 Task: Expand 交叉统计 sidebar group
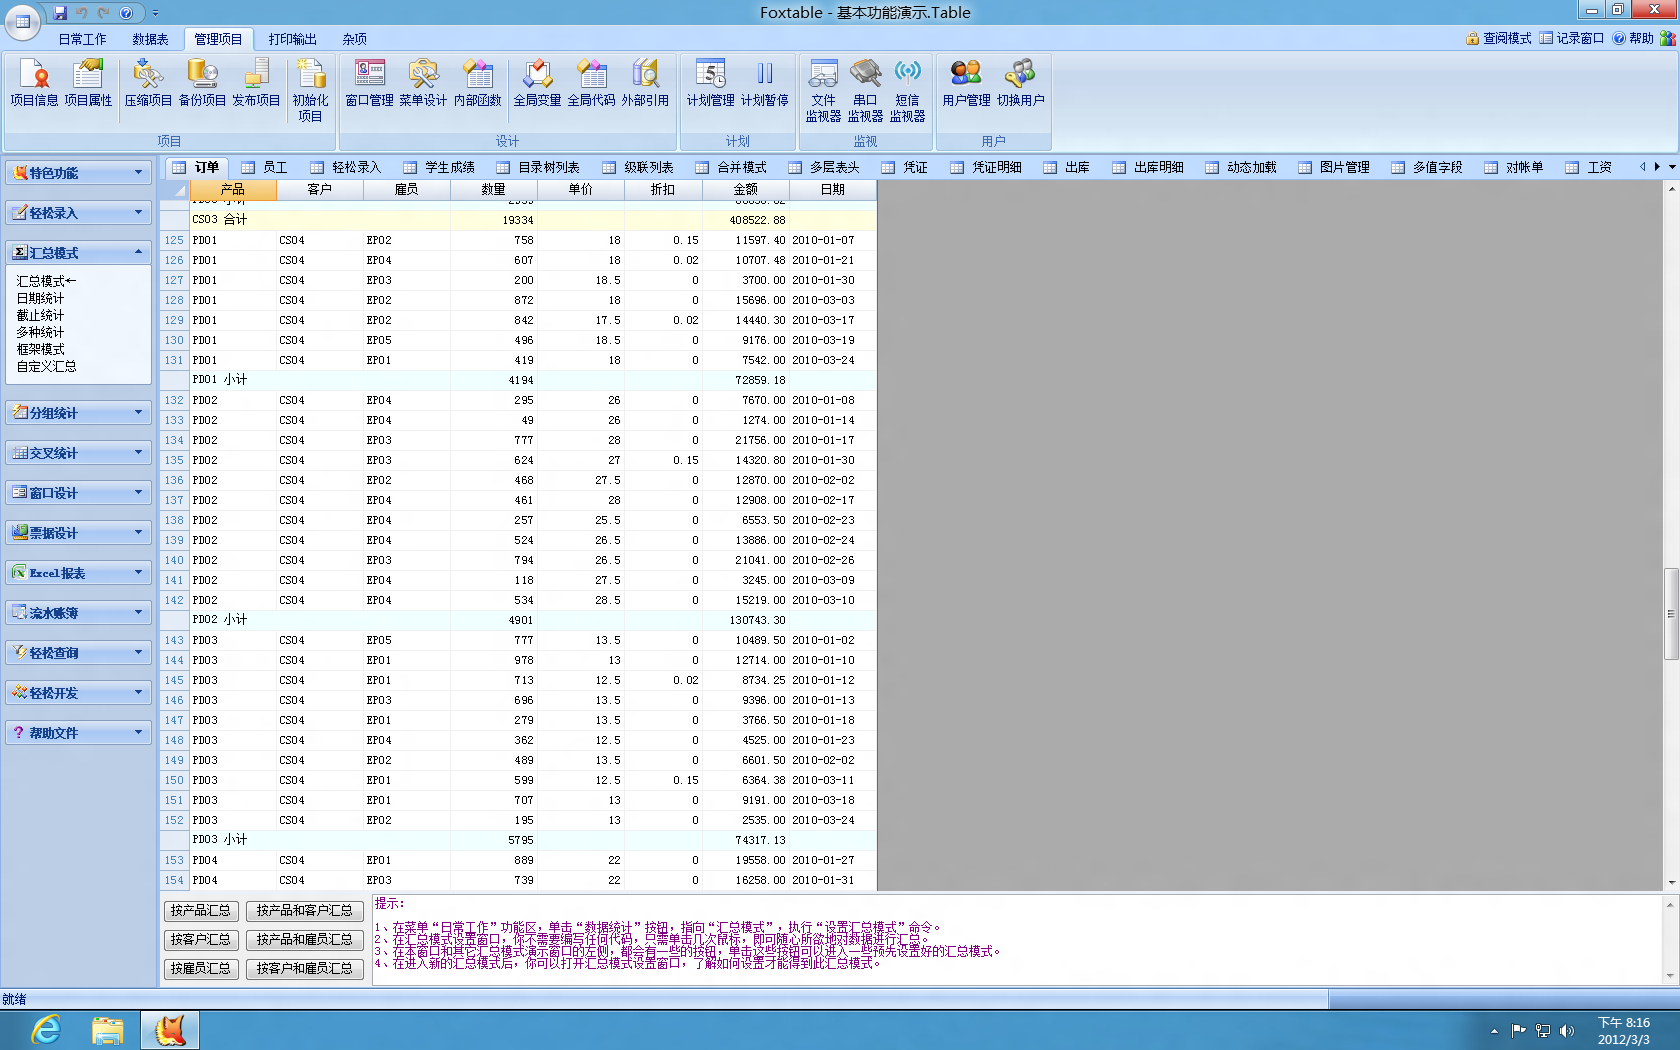pyautogui.click(x=78, y=452)
